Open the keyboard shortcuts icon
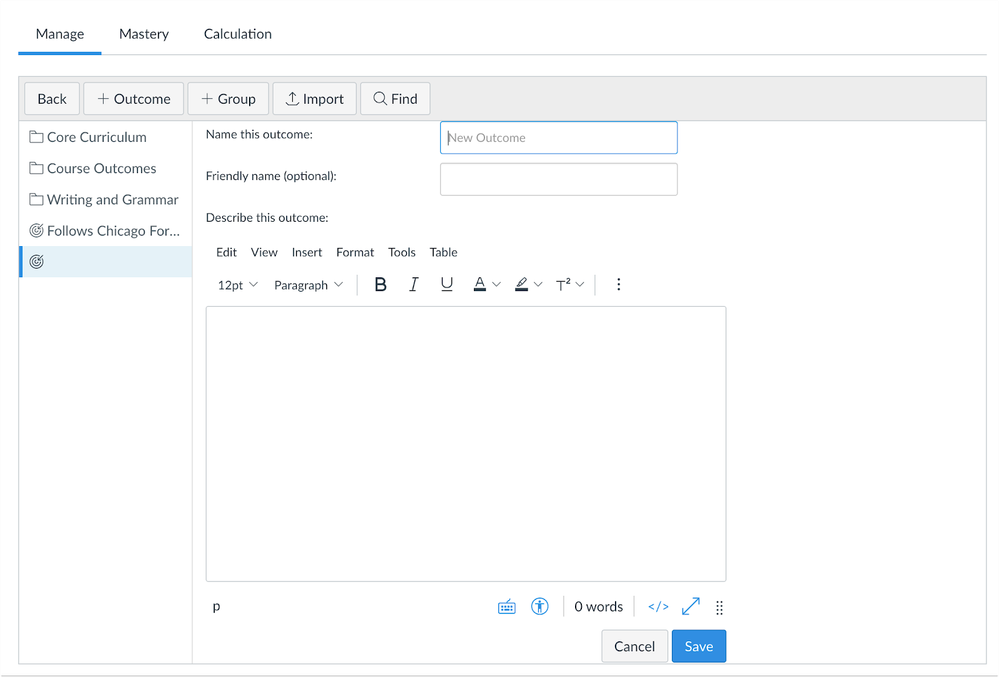This screenshot has width=999, height=677. (x=507, y=607)
